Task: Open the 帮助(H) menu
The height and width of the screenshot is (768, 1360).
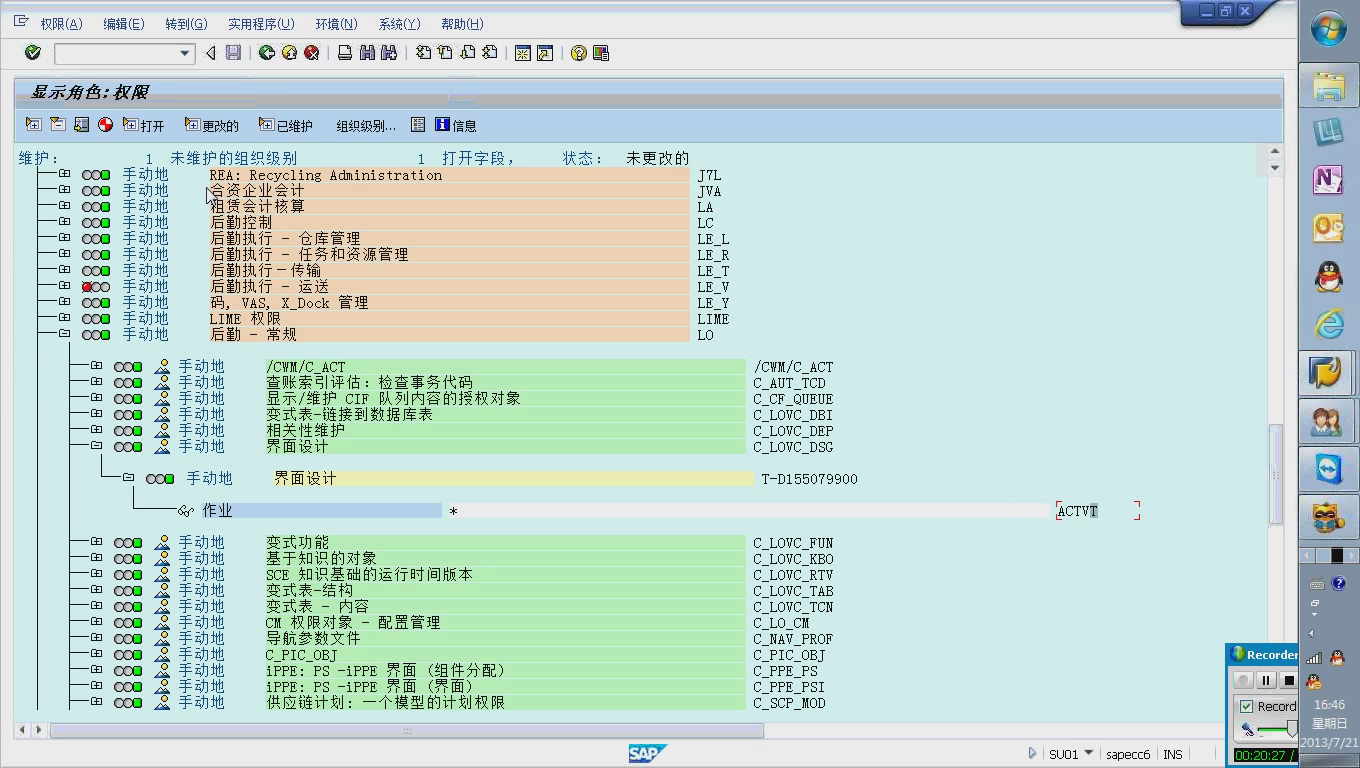Action: click(462, 24)
